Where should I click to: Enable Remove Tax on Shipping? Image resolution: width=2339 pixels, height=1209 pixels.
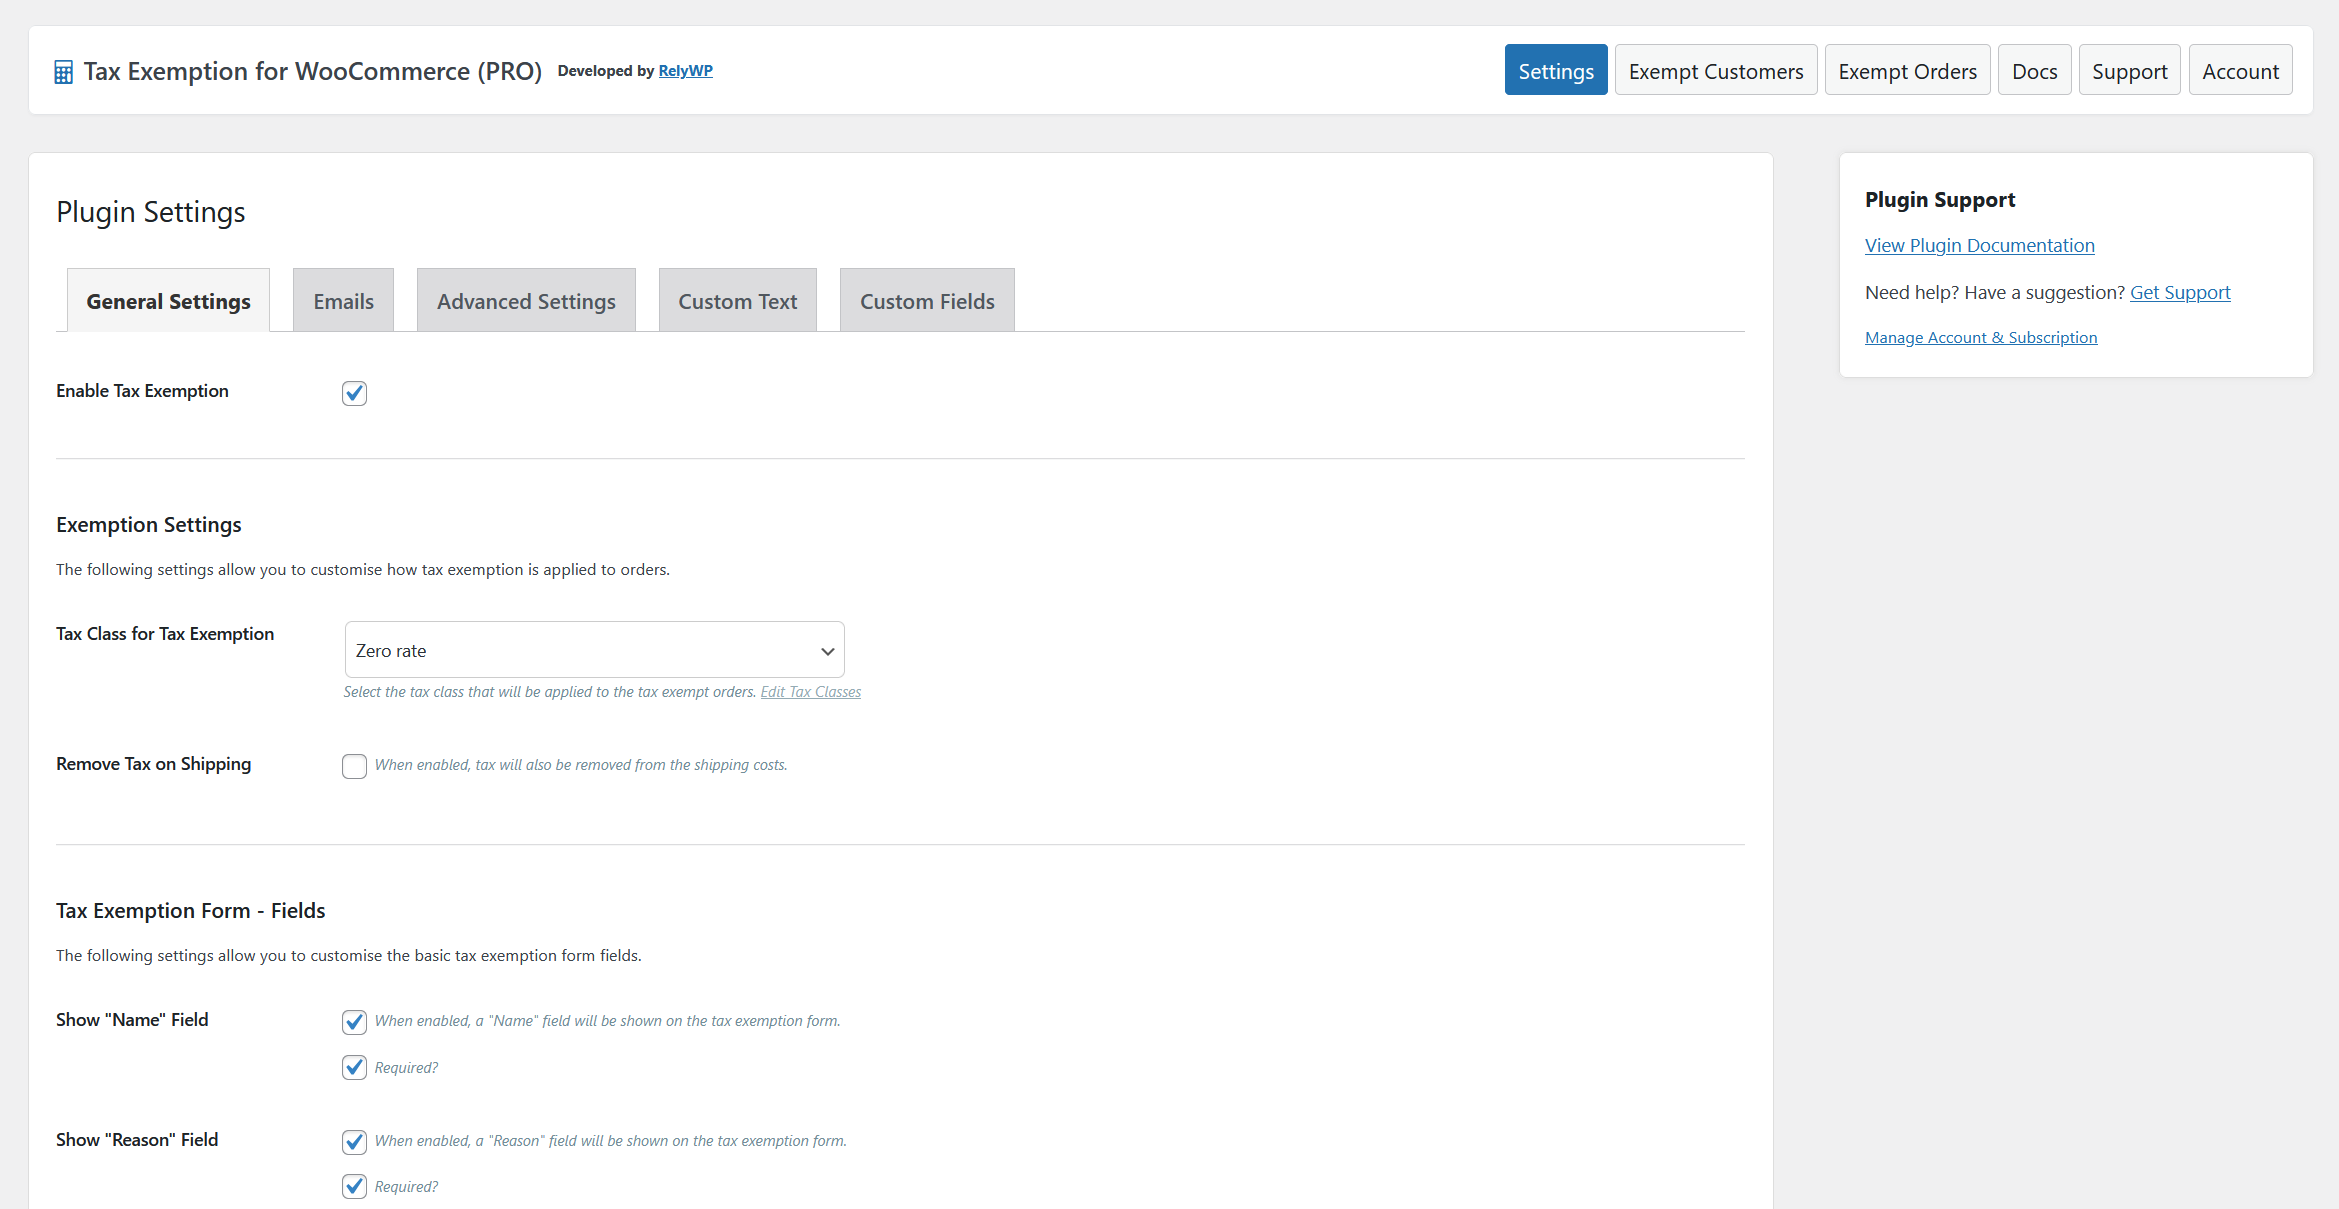(x=354, y=766)
